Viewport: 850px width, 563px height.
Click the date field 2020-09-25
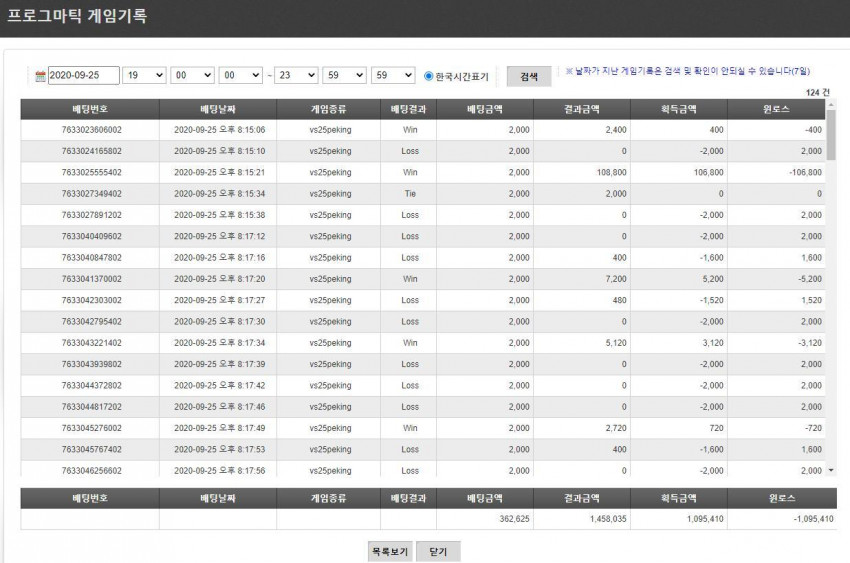click(83, 75)
